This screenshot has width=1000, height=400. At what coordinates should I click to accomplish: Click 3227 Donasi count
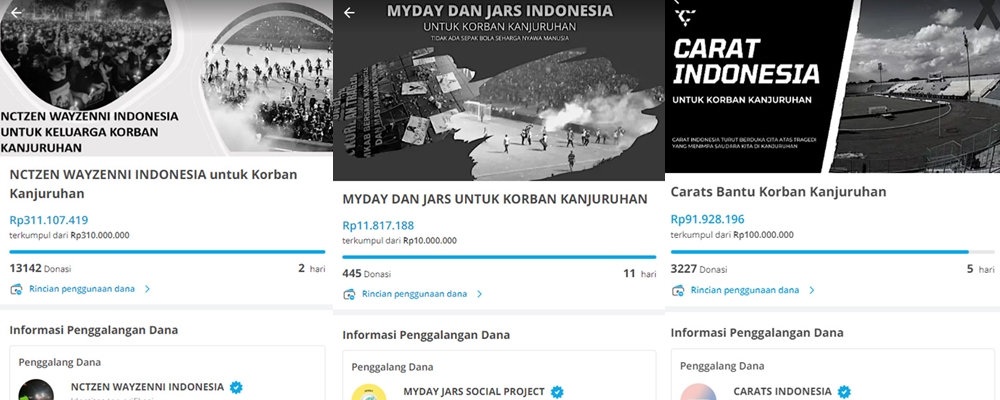point(699,269)
